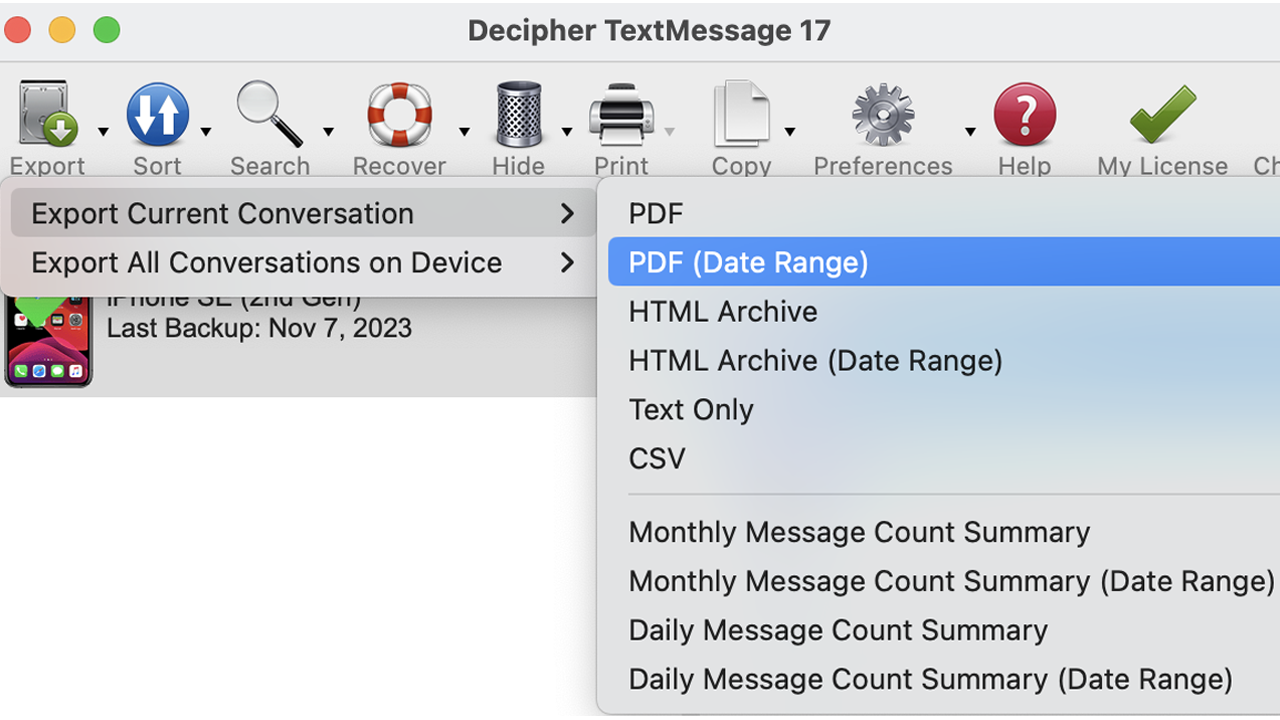Click the Export hard drive icon

(x=46, y=115)
